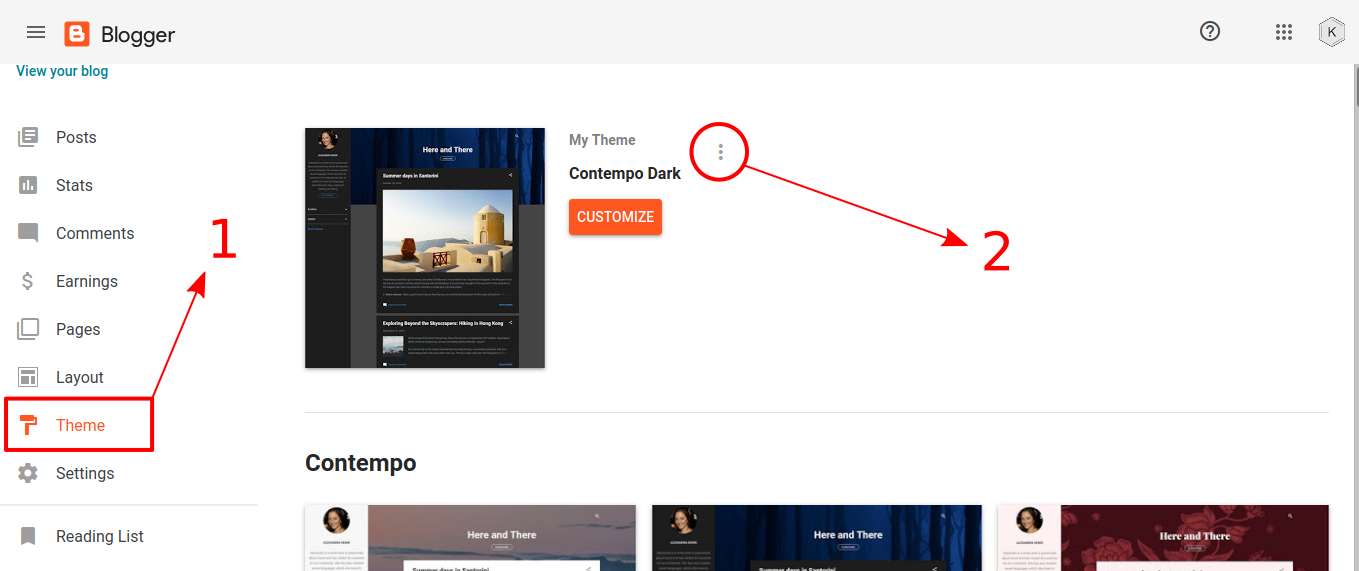1359x571 pixels.
Task: Follow the View your blog link
Action: point(62,71)
